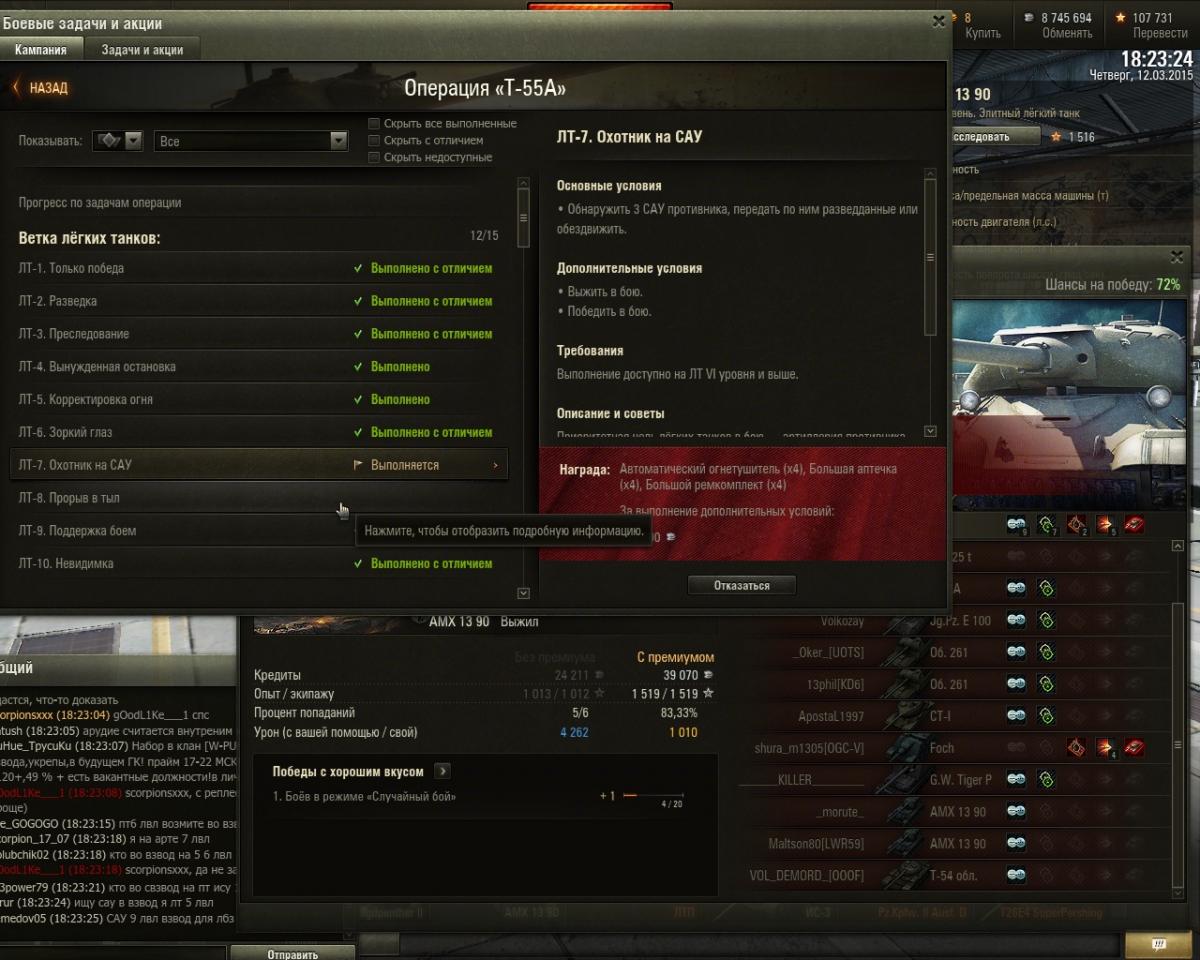This screenshot has width=1200, height=960.
Task: Go back with 'НАЗАД' link
Action: tap(41, 88)
